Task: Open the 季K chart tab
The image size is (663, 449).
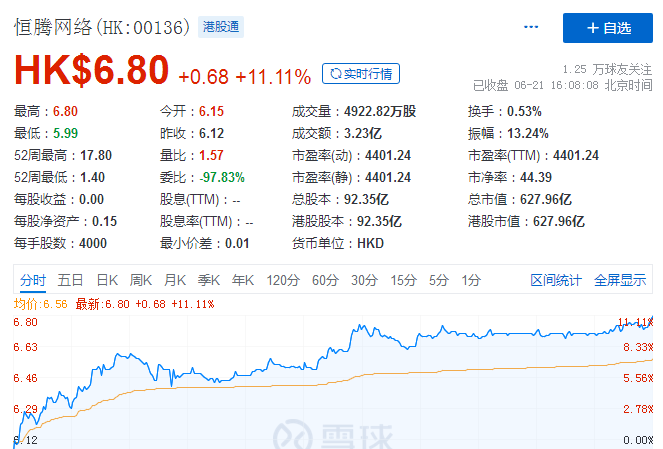Action: tap(208, 280)
